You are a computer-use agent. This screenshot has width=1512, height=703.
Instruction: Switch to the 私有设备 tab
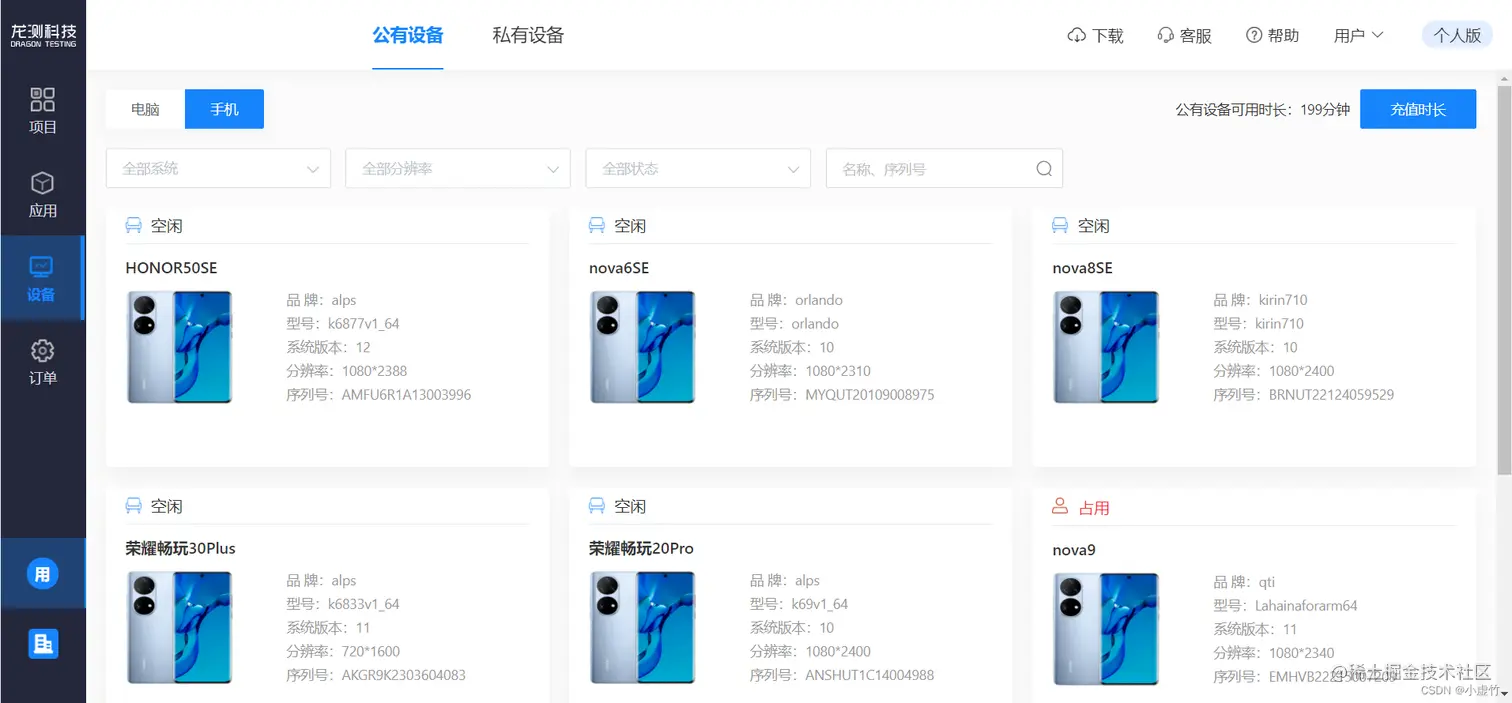point(528,36)
